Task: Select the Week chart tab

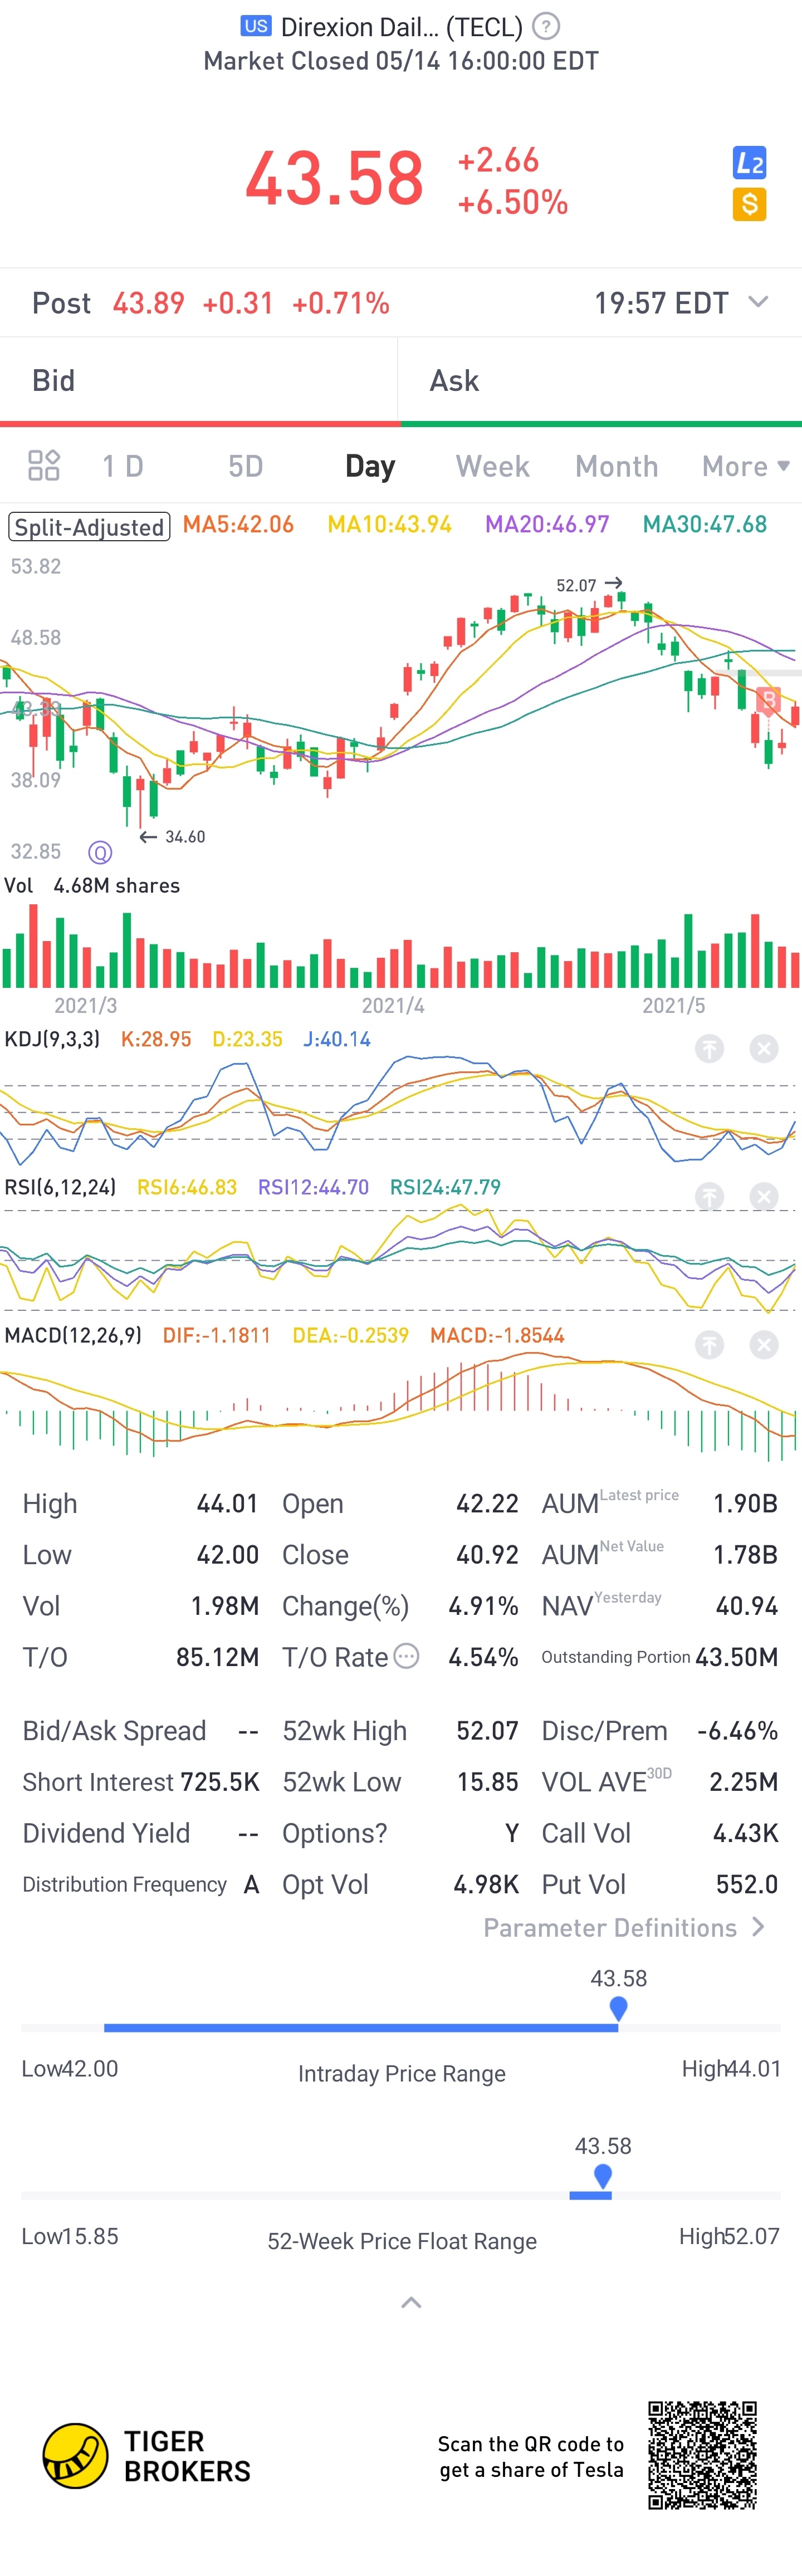Action: (492, 466)
